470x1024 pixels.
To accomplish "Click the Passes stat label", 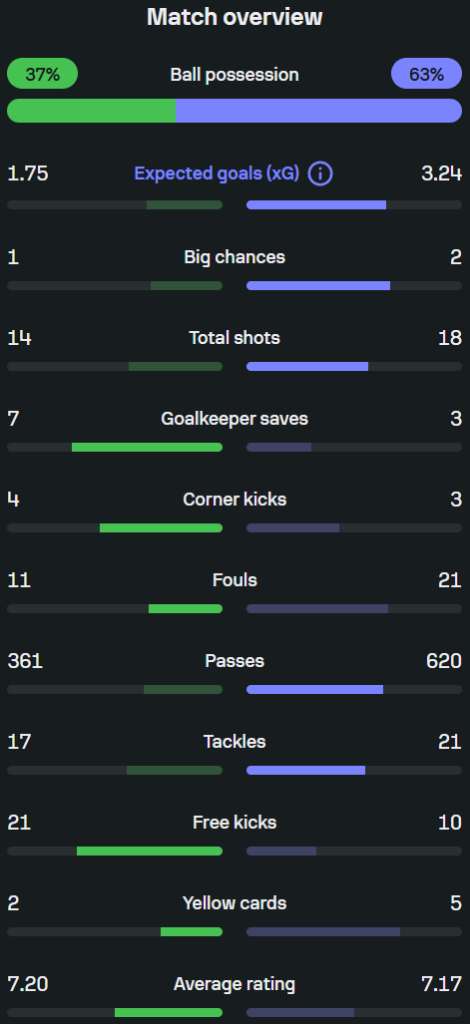I will 234,661.
